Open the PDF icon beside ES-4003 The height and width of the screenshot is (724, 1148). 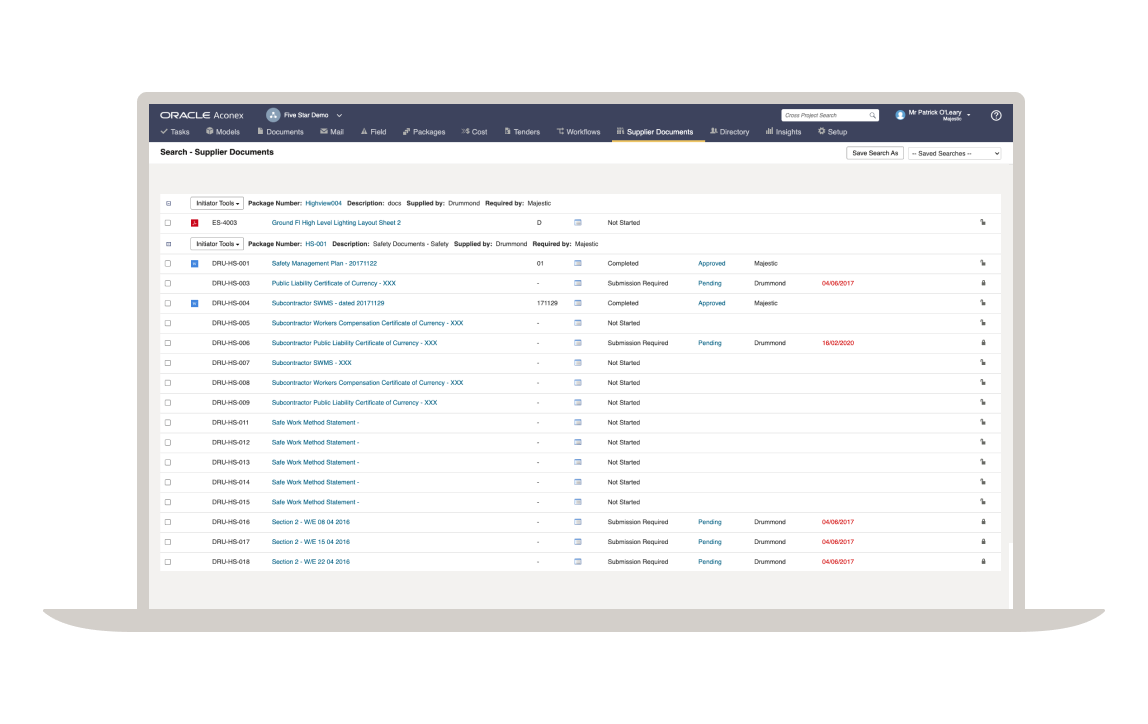(x=194, y=222)
